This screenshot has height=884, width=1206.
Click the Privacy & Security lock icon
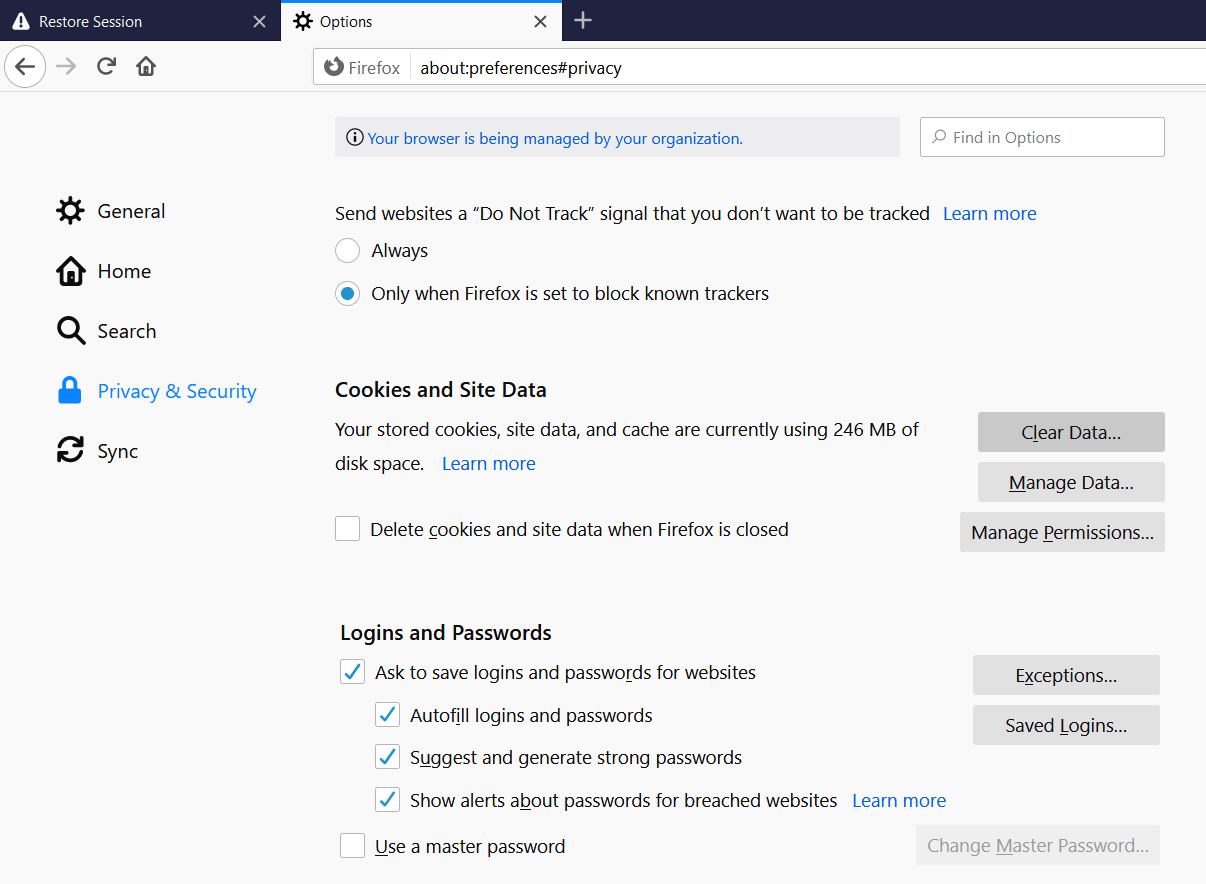pyautogui.click(x=70, y=391)
